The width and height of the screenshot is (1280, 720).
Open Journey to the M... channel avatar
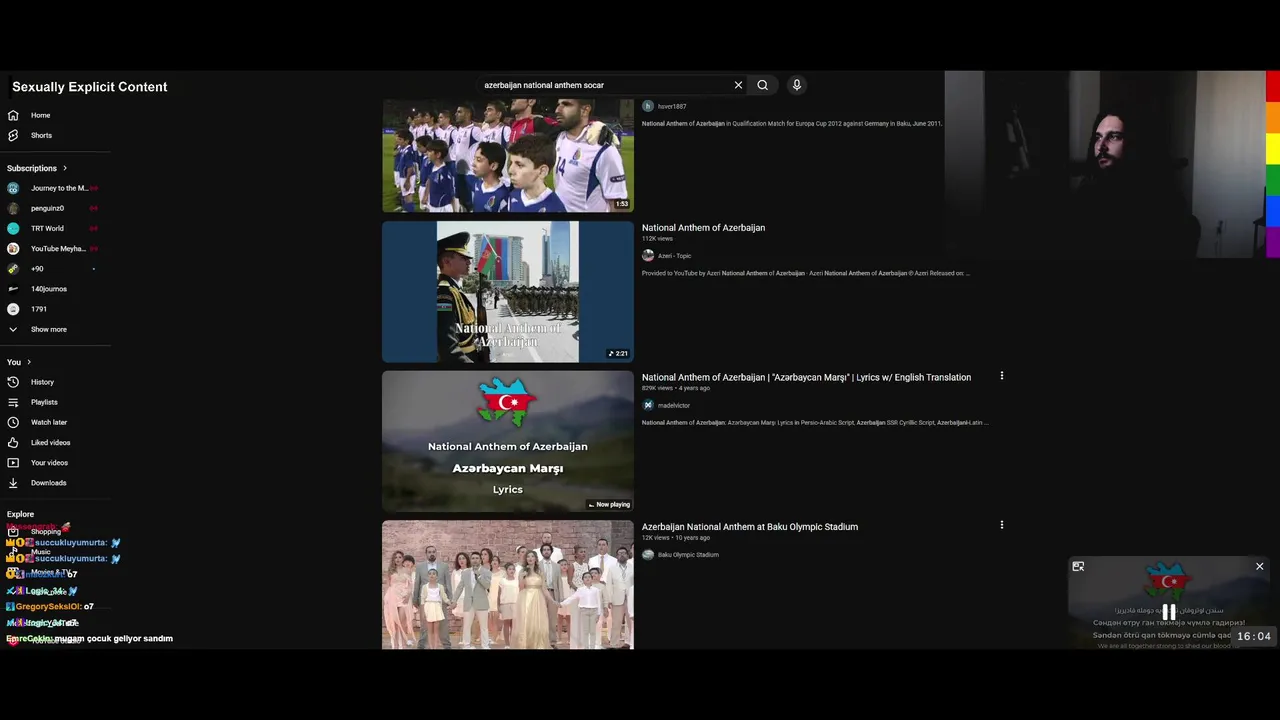[13, 188]
